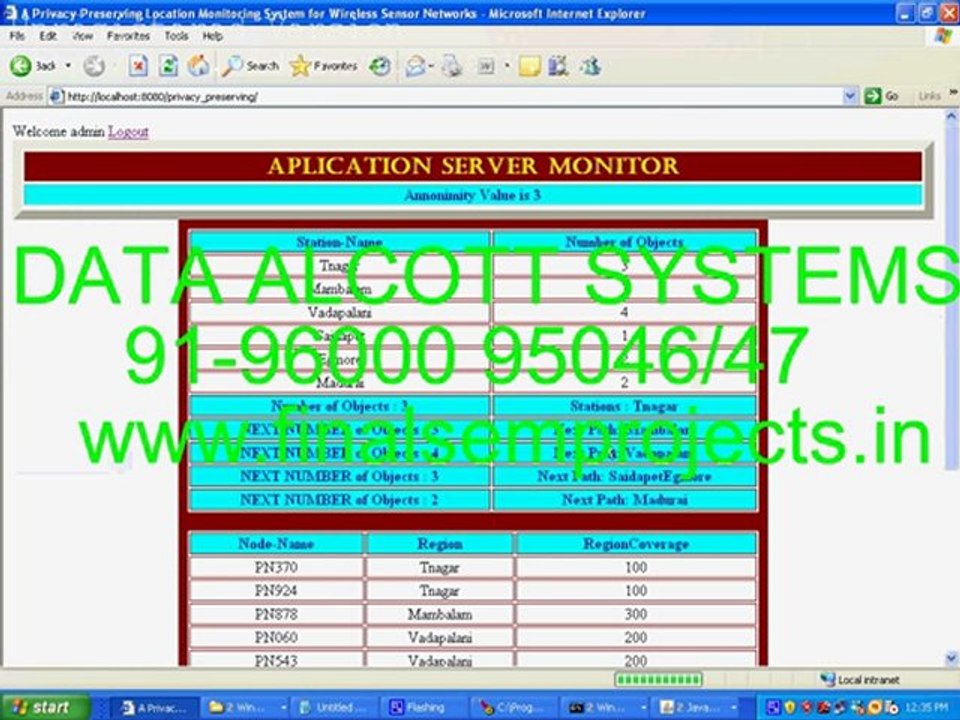Viewport: 960px width, 720px height.
Task: Click the Next Path: Madurai cell
Action: (x=625, y=500)
